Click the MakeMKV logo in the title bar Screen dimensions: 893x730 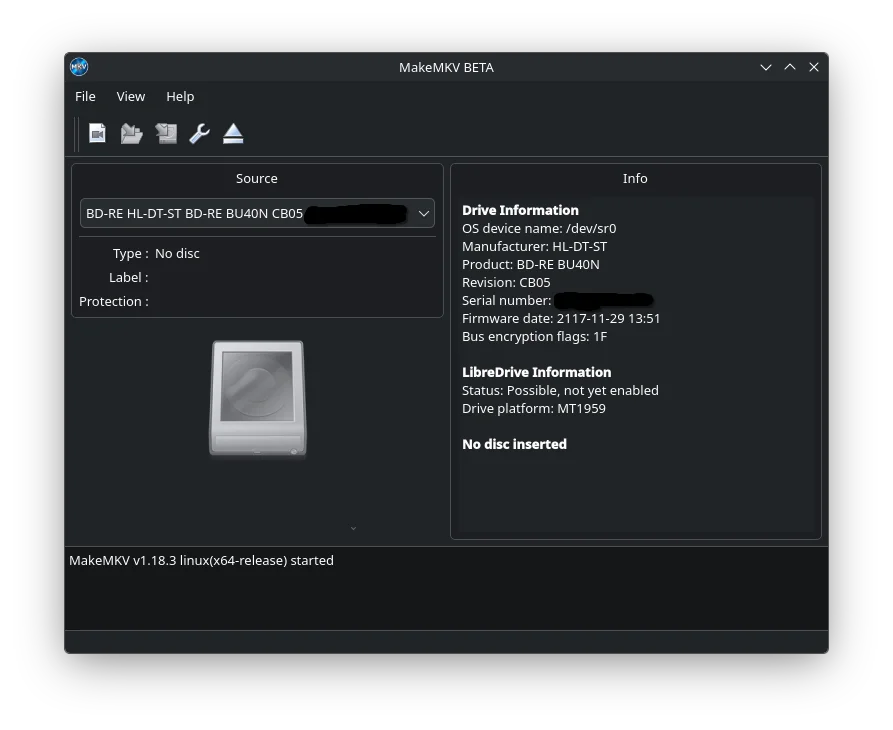(79, 67)
